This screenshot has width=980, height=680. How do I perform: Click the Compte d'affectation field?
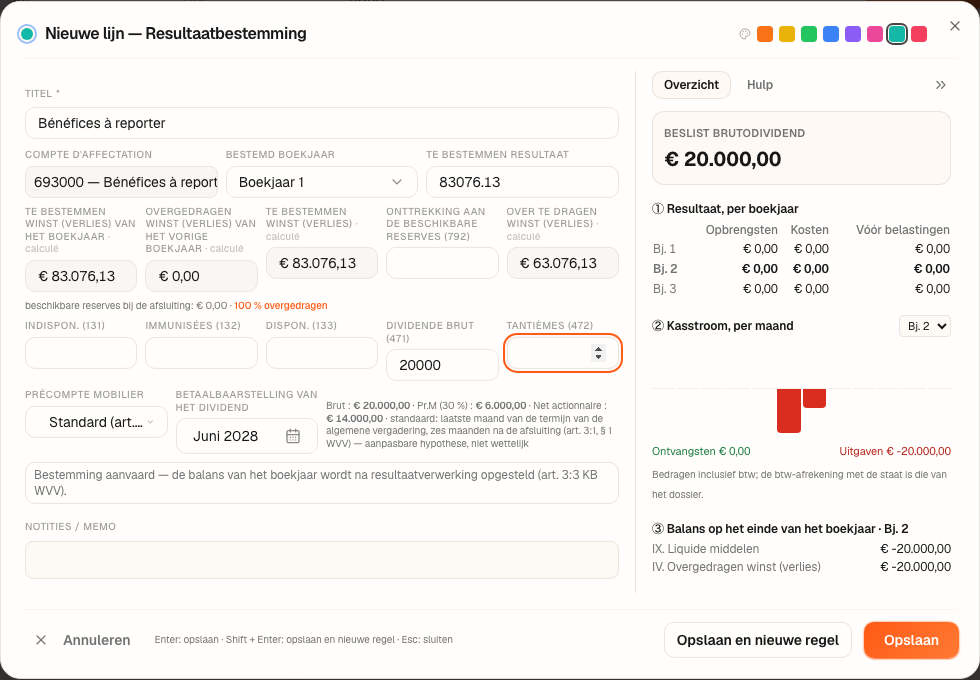coord(121,182)
